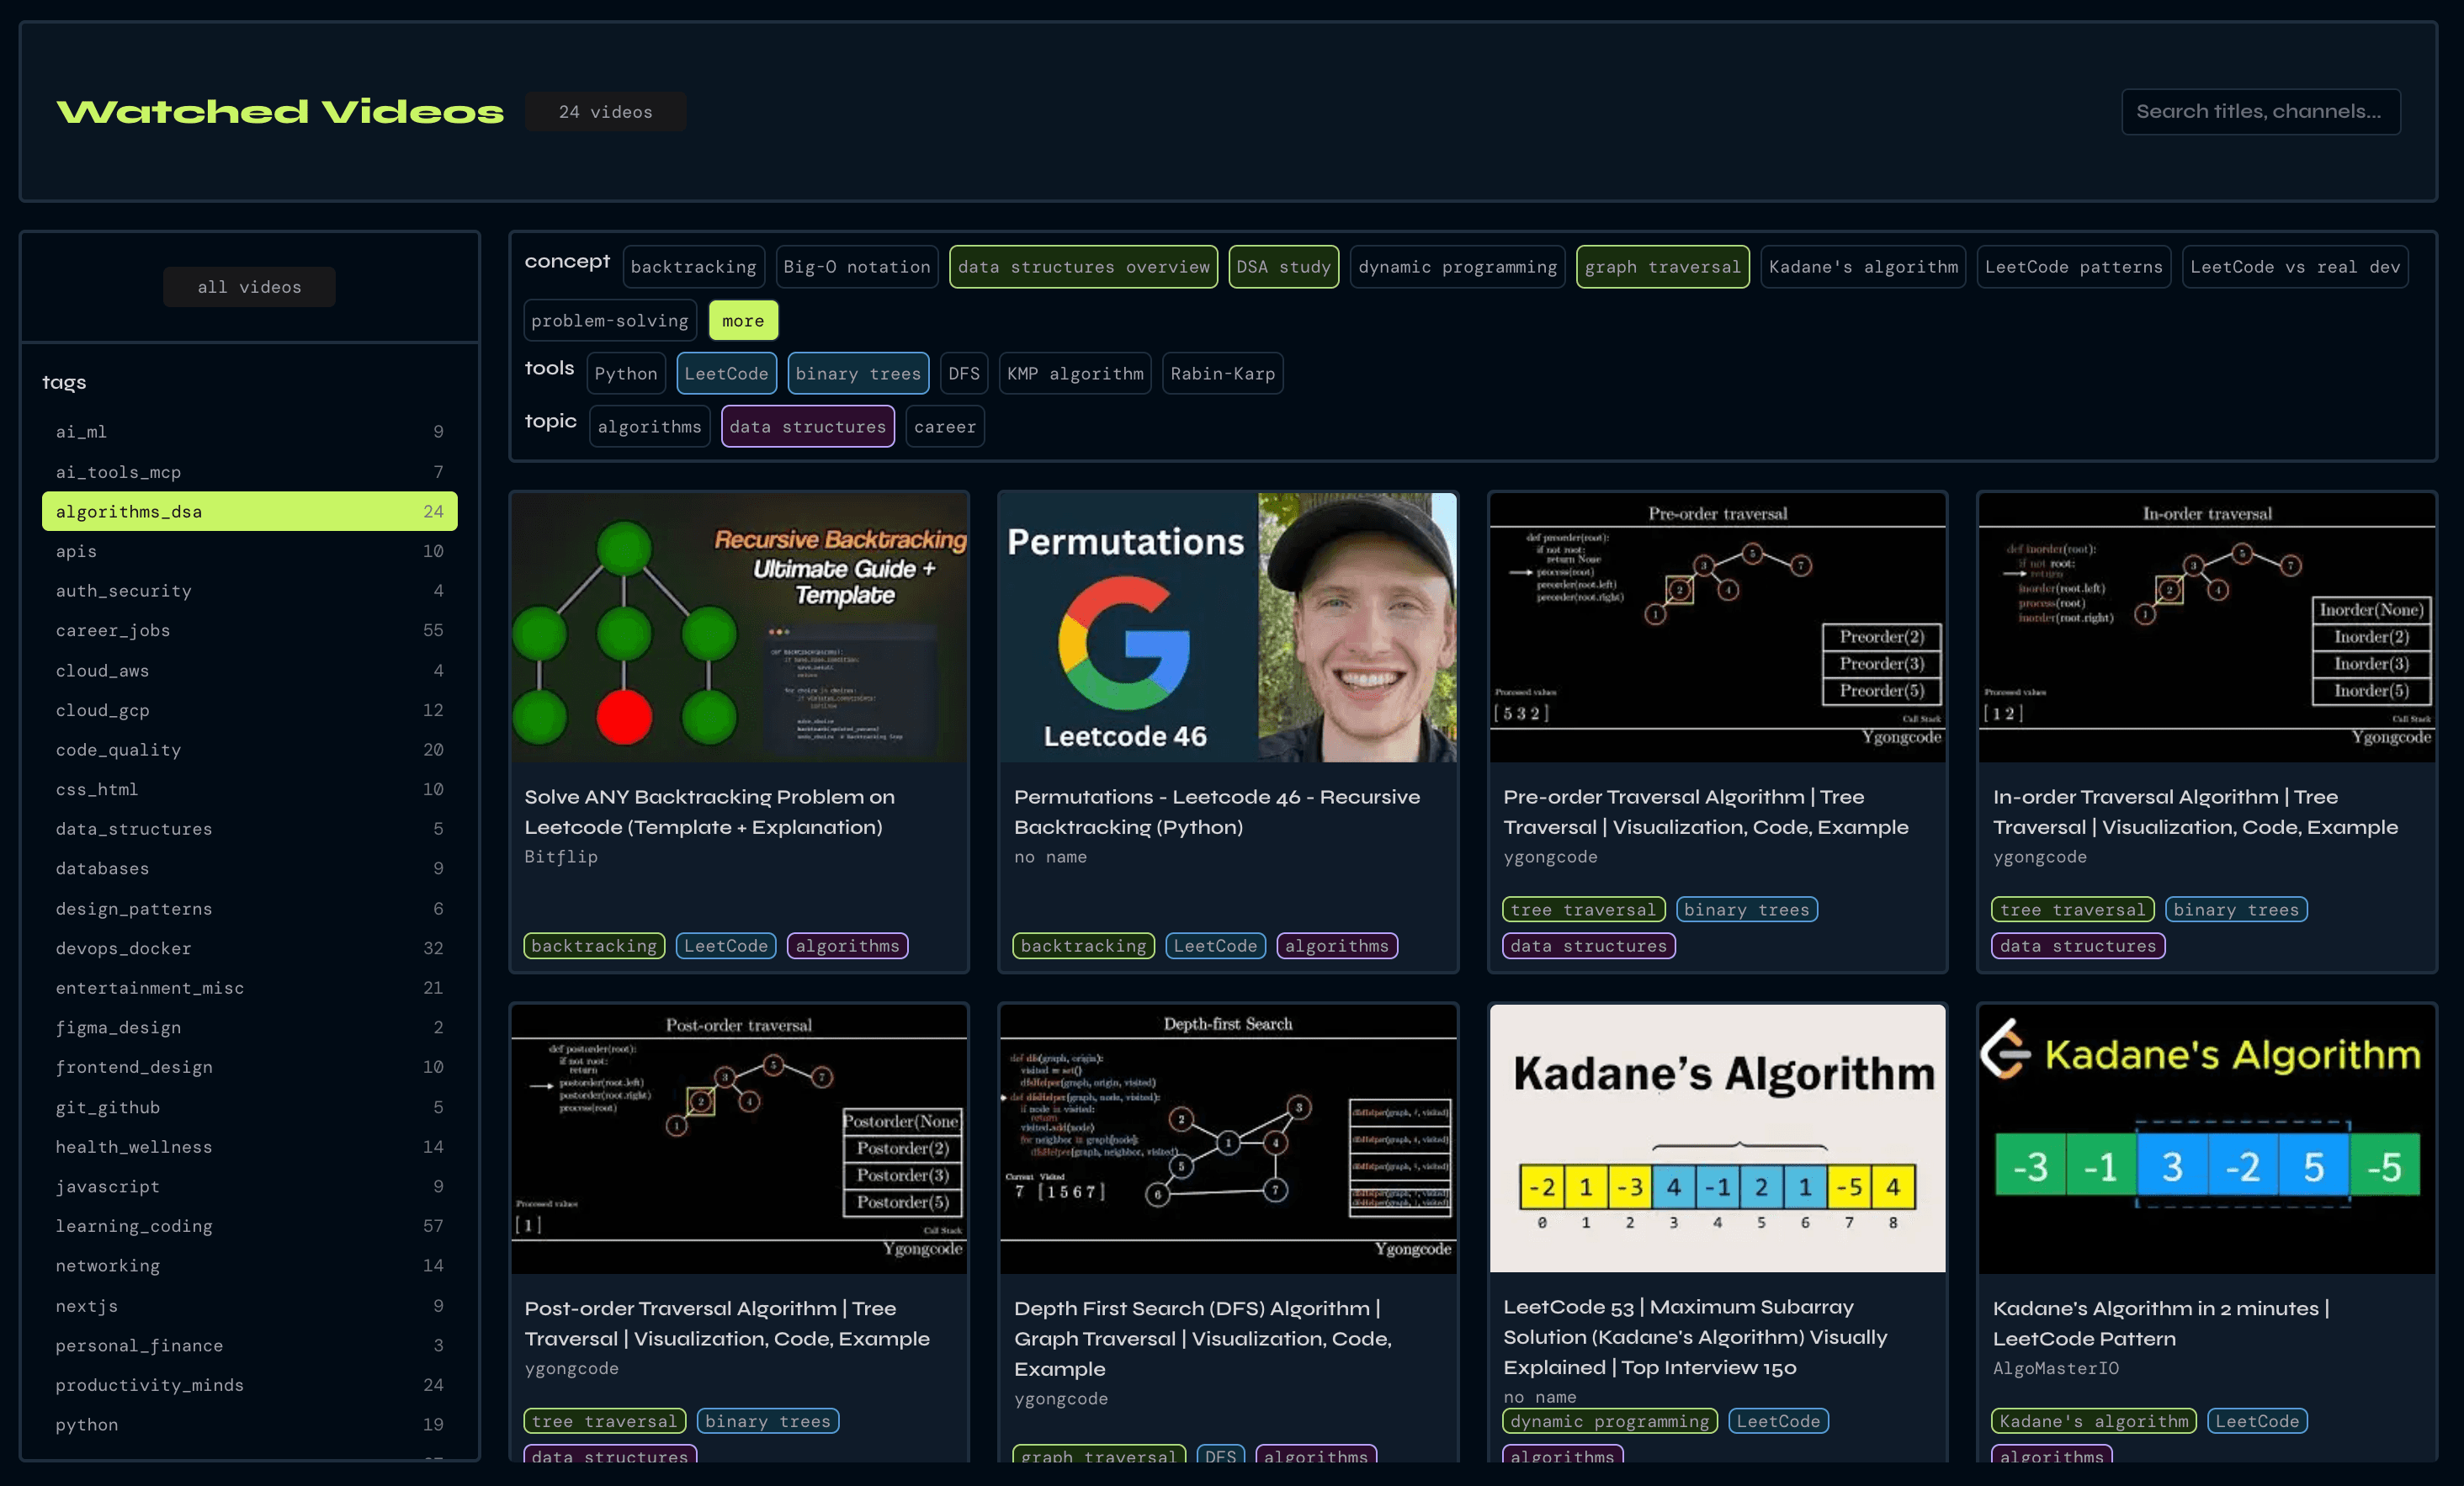Open the 'javascript' tag

coord(249,1186)
